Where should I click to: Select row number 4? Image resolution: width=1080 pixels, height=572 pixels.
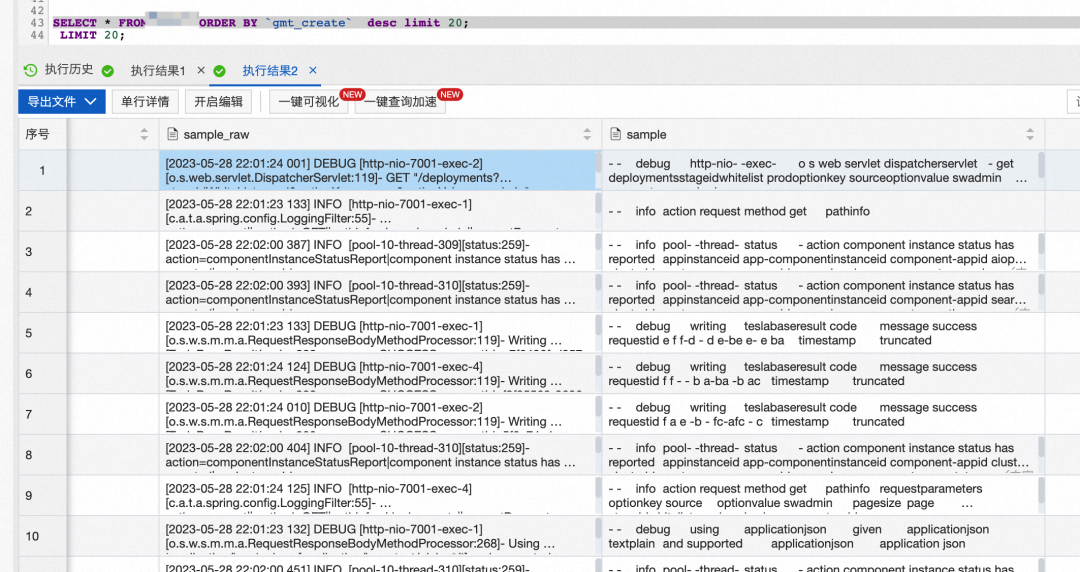pyautogui.click(x=43, y=292)
